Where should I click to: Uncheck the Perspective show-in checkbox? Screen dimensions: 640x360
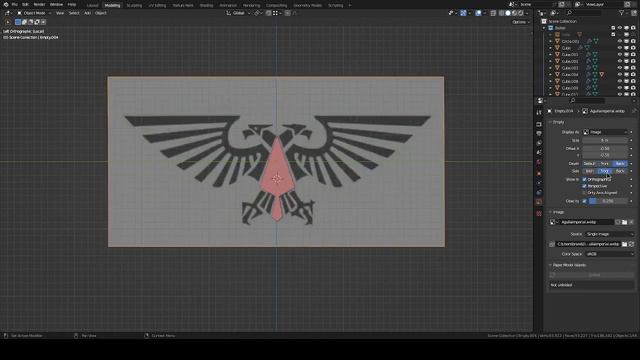[x=584, y=186]
